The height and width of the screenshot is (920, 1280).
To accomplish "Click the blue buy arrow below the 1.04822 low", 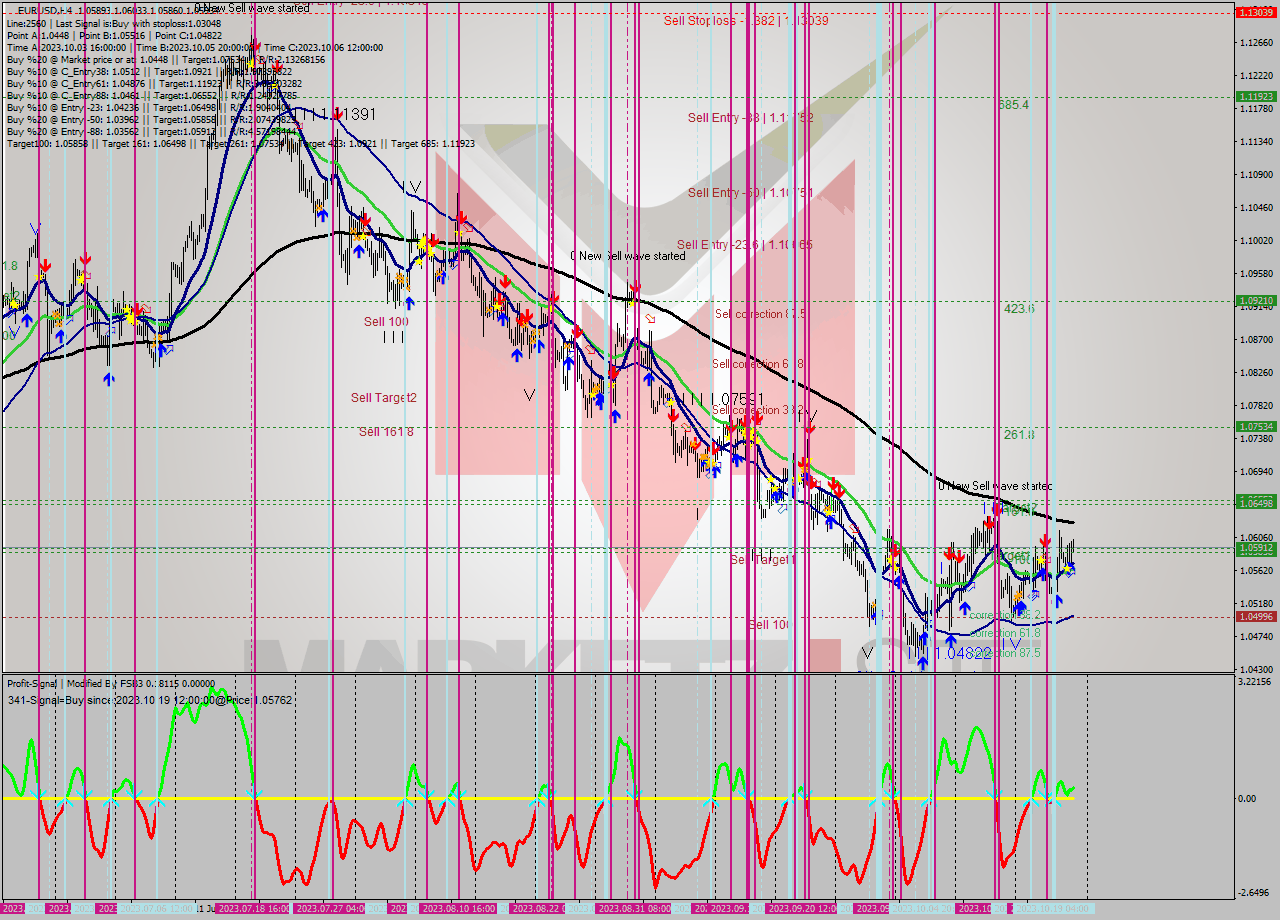I will [922, 660].
